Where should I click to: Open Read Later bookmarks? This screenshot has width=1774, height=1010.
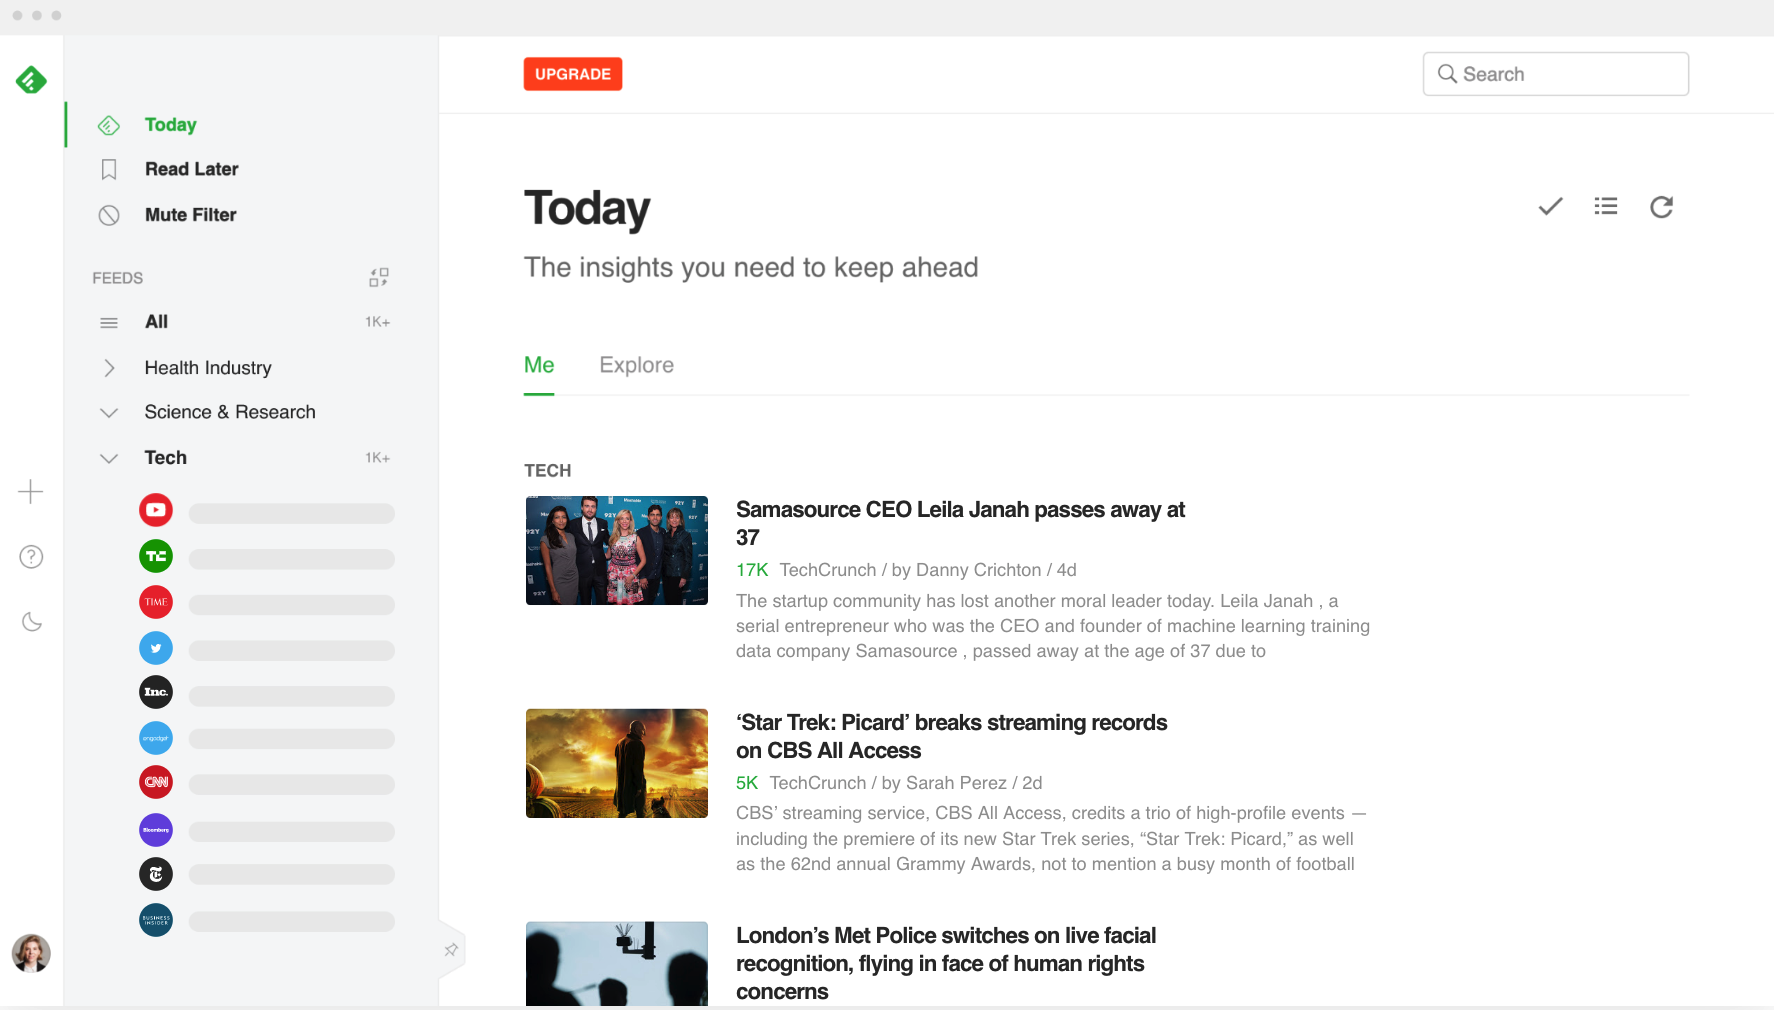pos(251,169)
